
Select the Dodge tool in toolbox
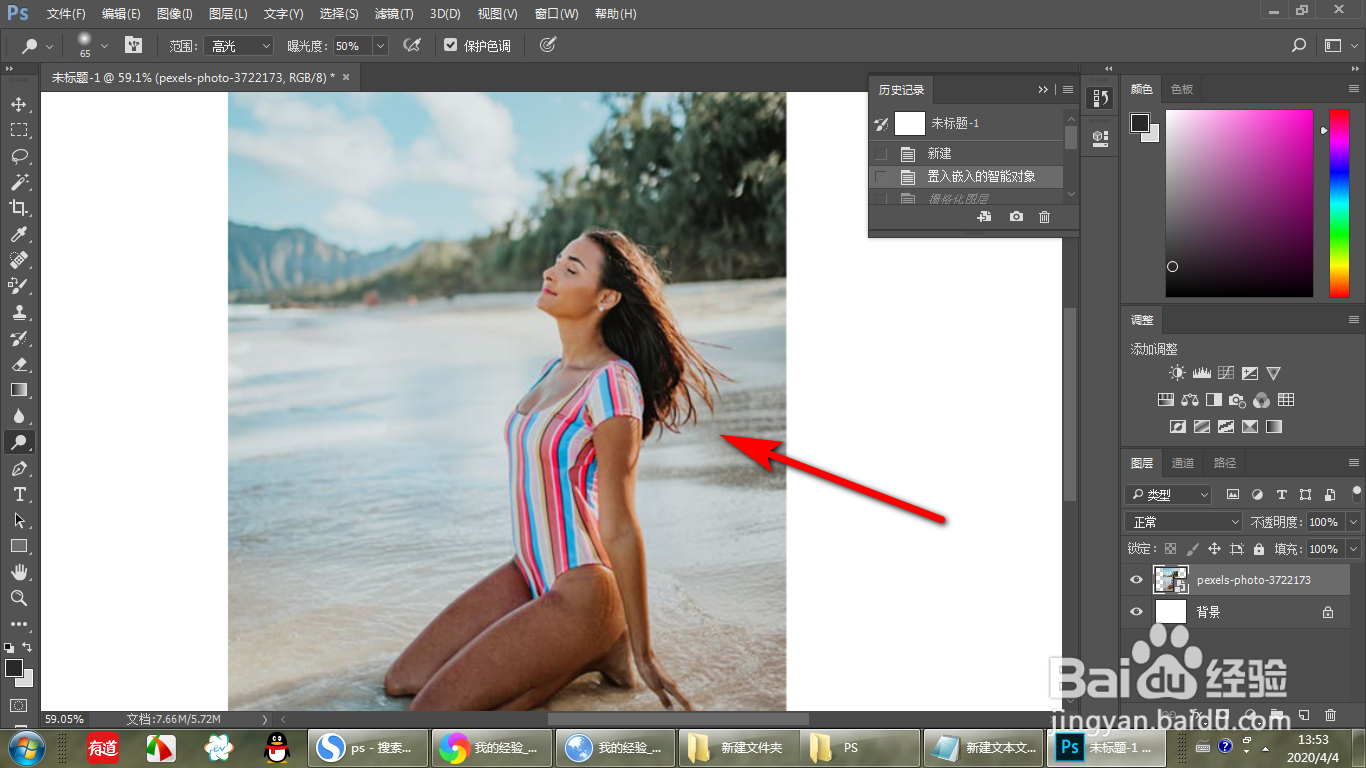point(19,442)
